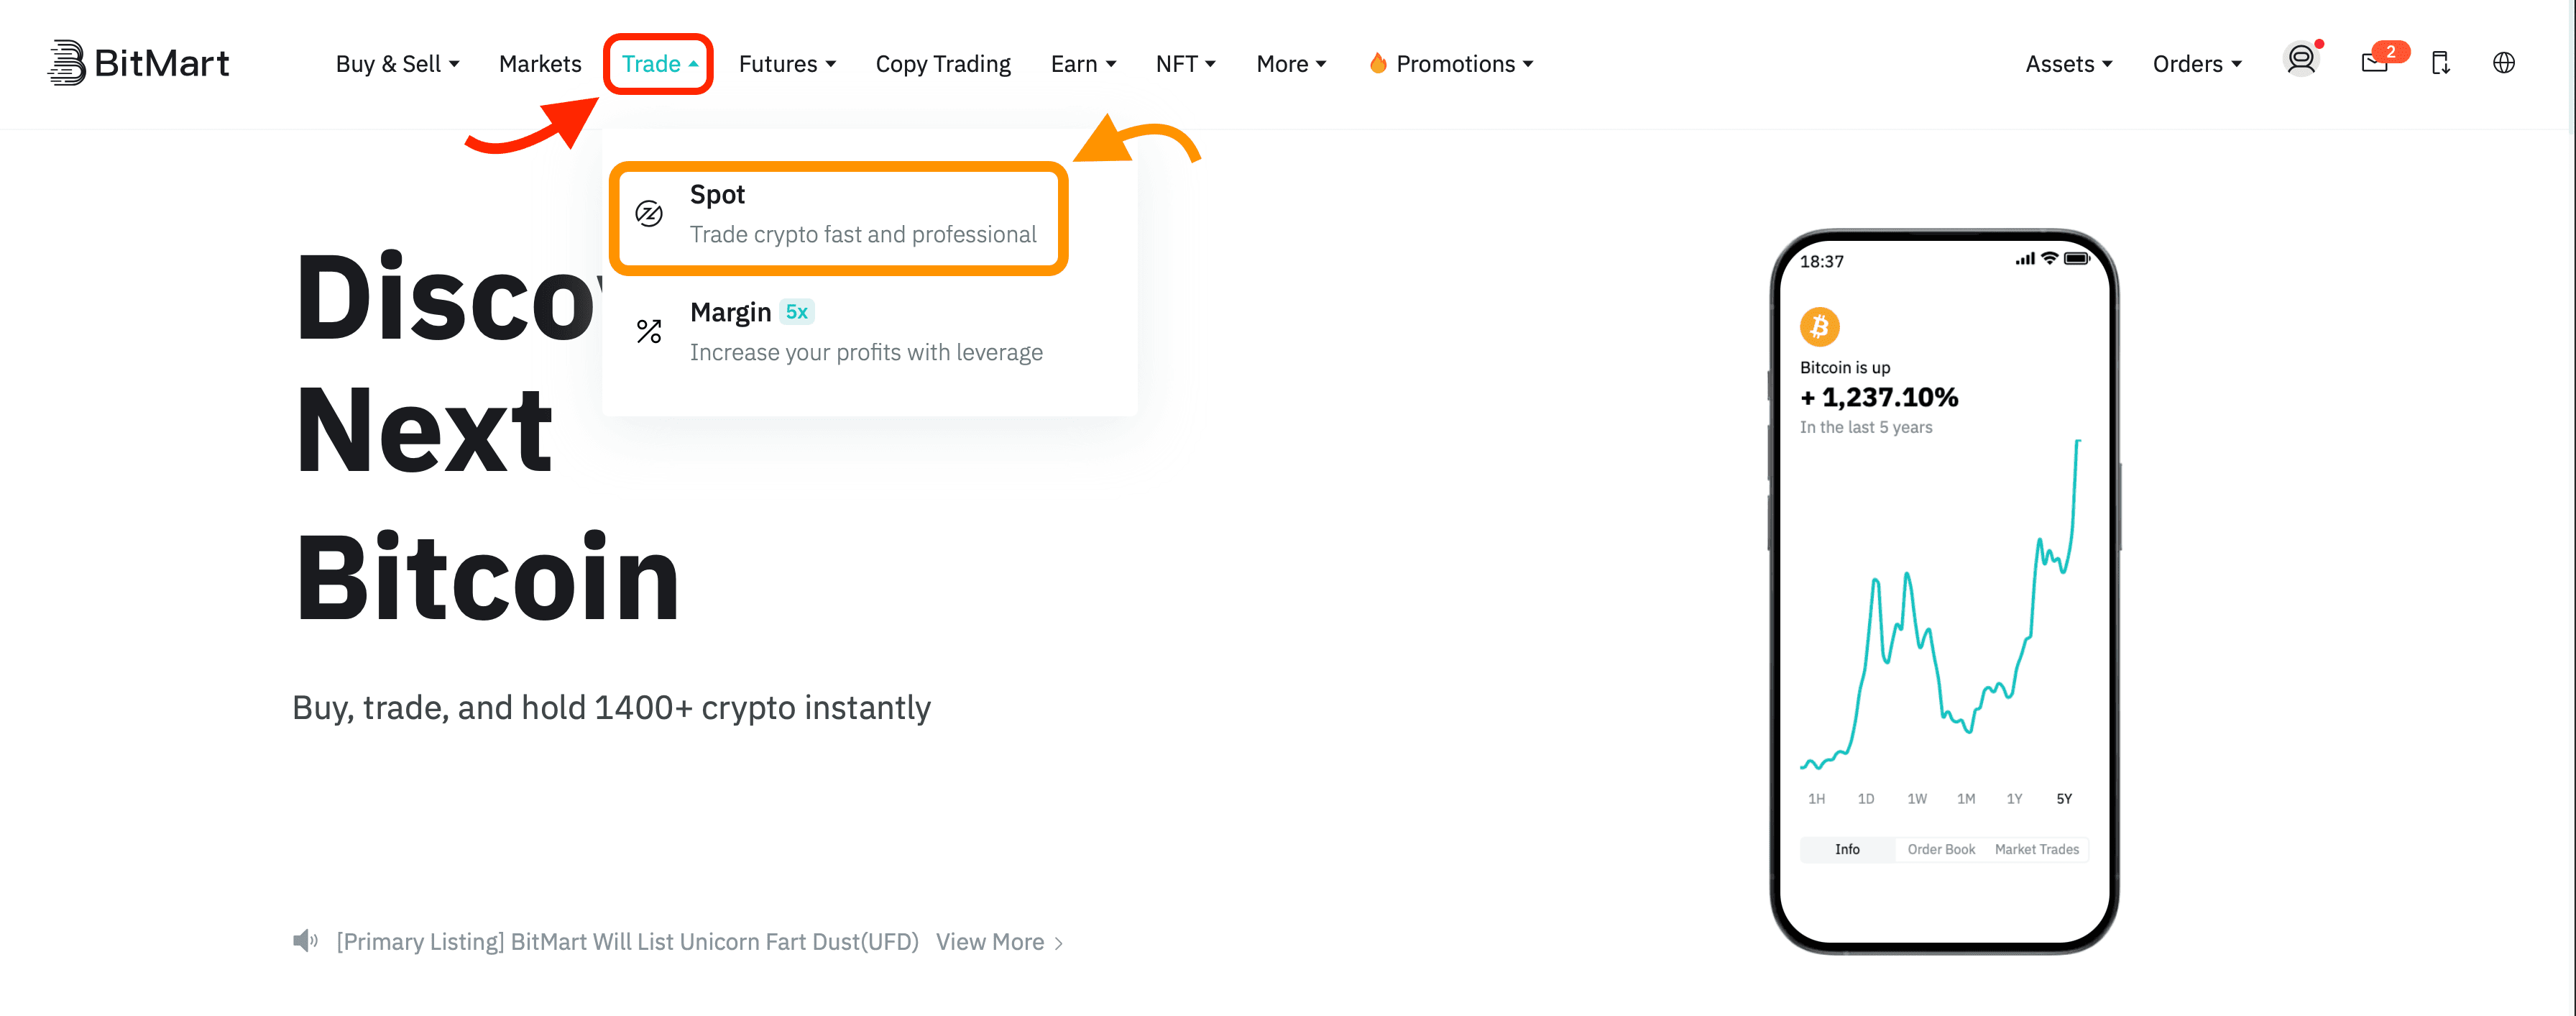Open the Copy Trading page
Viewport: 2576px width, 1016px height.
[x=942, y=64]
